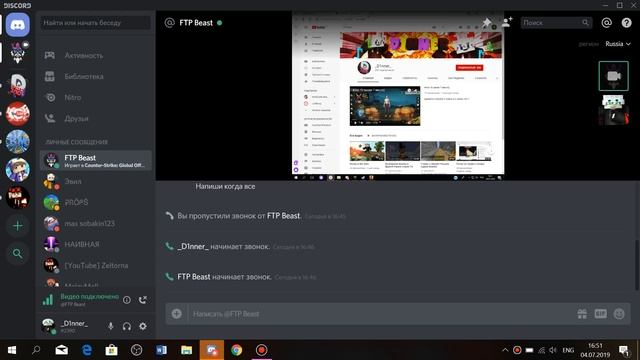Open GIF picker
Screen dimensions: 640x360
600,313
